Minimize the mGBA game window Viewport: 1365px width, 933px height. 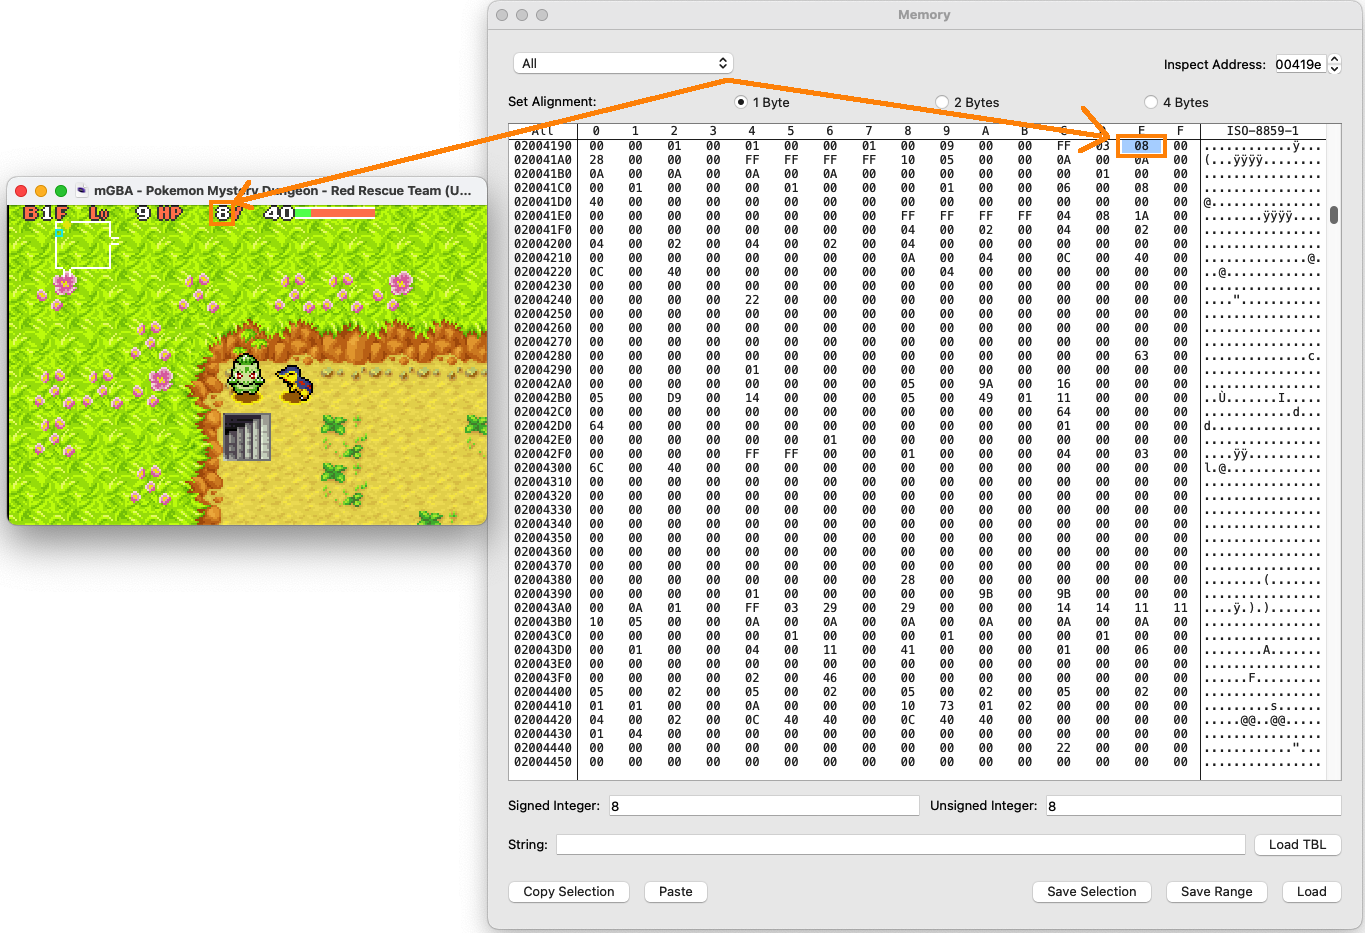click(41, 190)
